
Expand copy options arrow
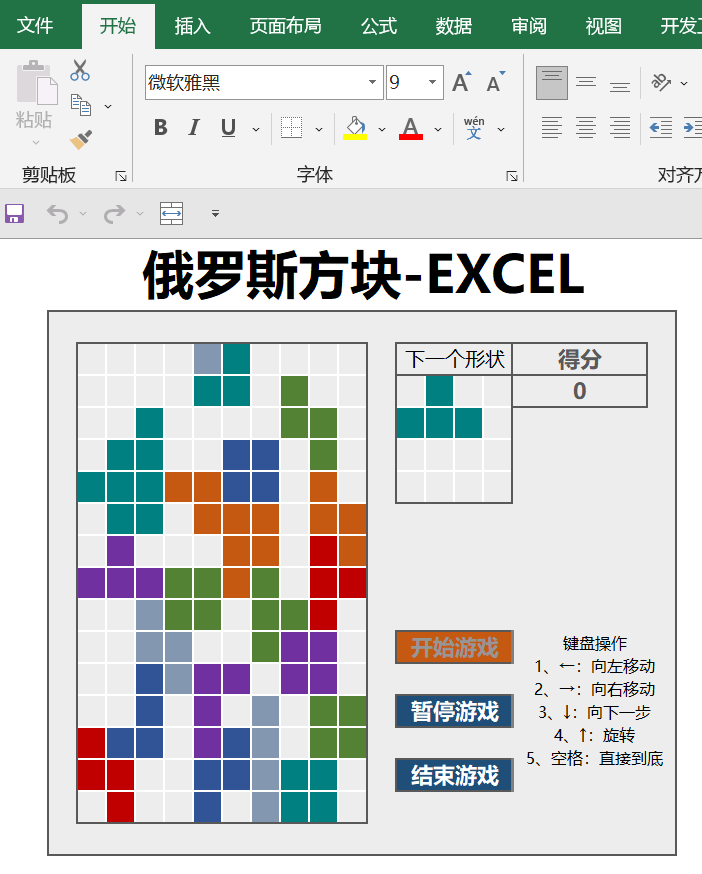108,106
